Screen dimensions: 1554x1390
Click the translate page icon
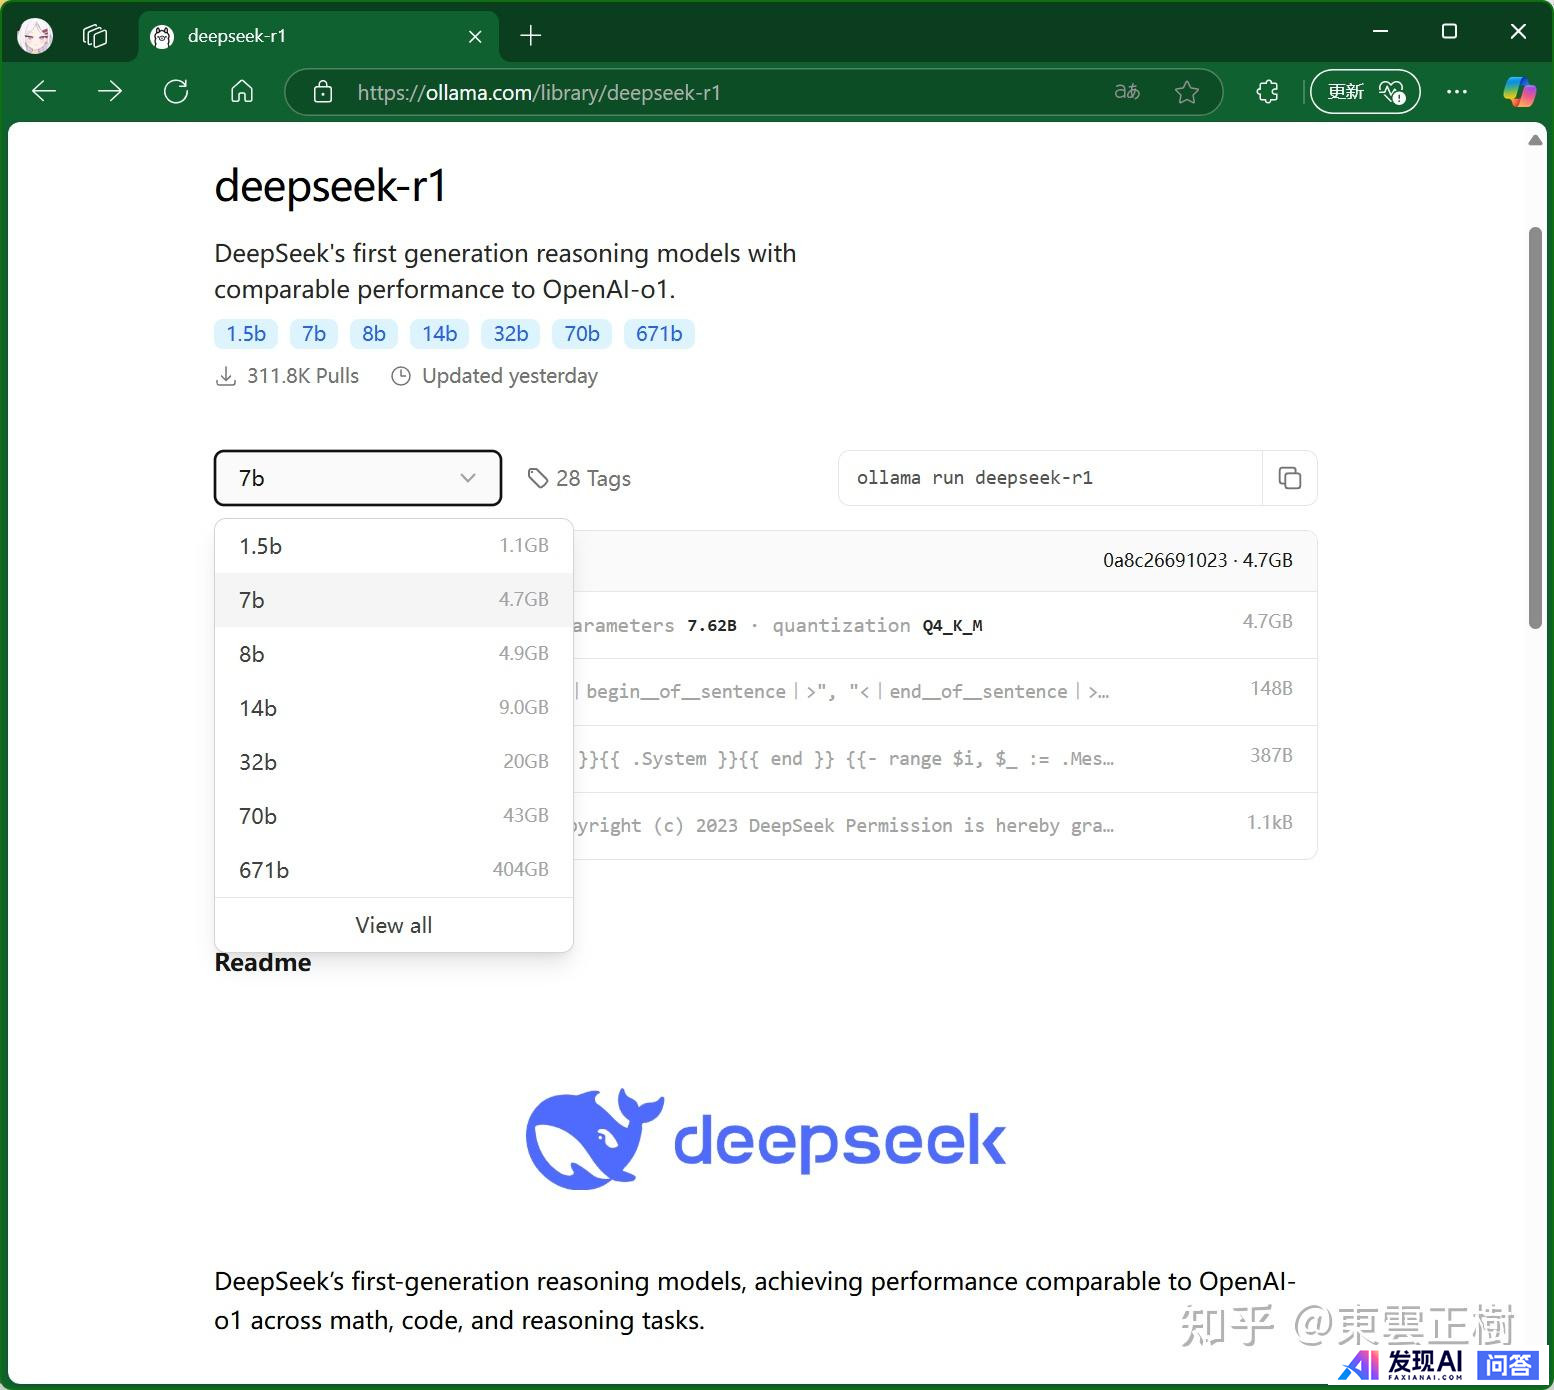(1127, 92)
